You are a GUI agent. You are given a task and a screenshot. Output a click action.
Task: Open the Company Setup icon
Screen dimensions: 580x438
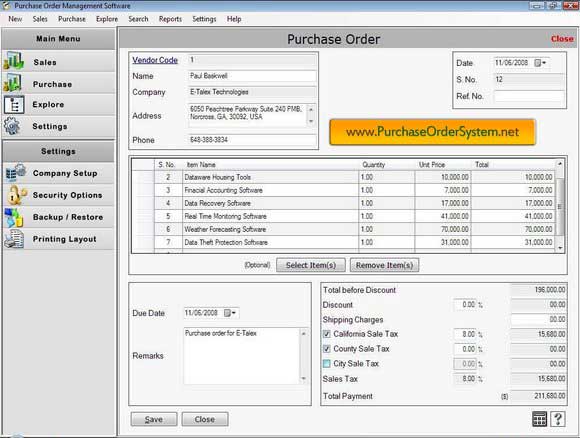16,173
